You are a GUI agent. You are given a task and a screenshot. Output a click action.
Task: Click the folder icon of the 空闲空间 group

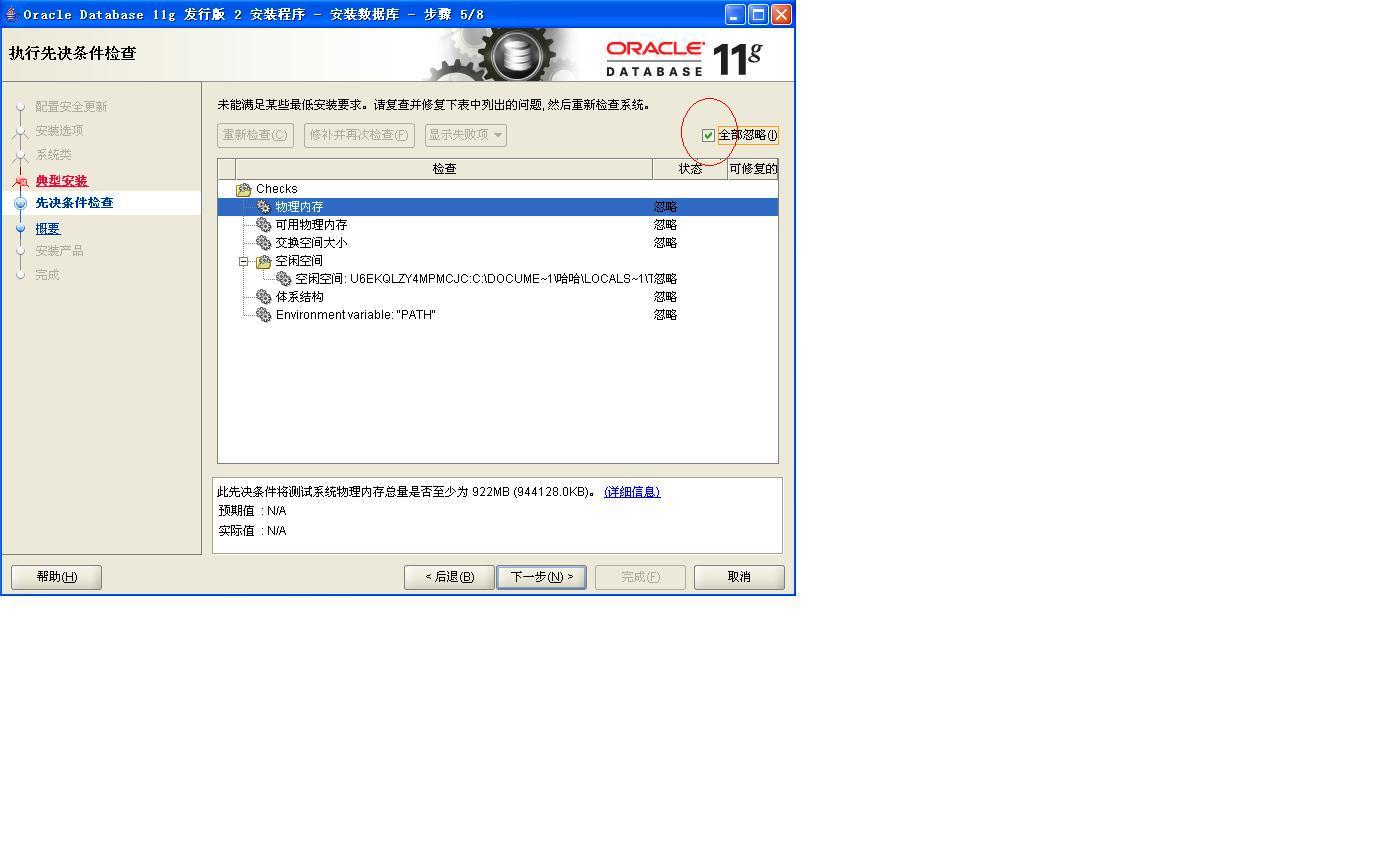coord(264,261)
